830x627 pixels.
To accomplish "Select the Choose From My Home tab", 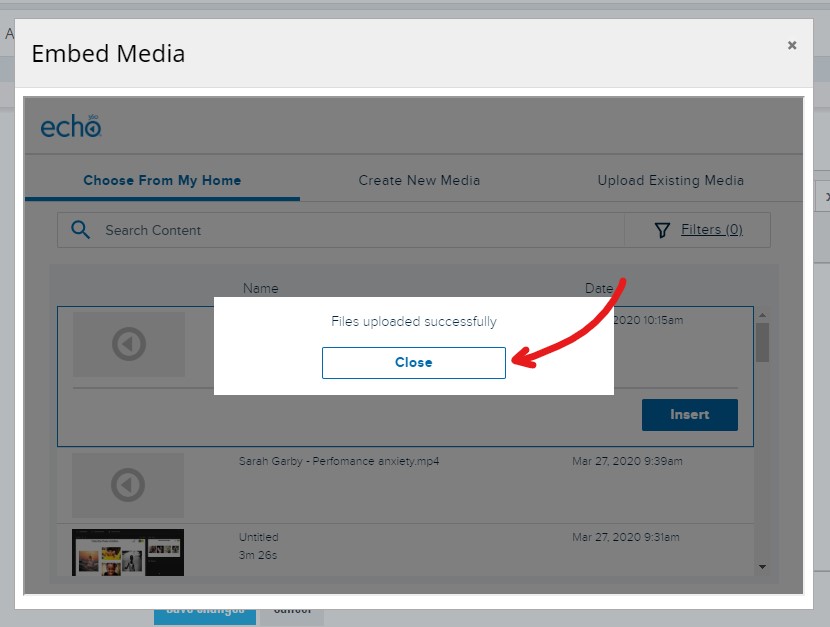I will [x=162, y=180].
